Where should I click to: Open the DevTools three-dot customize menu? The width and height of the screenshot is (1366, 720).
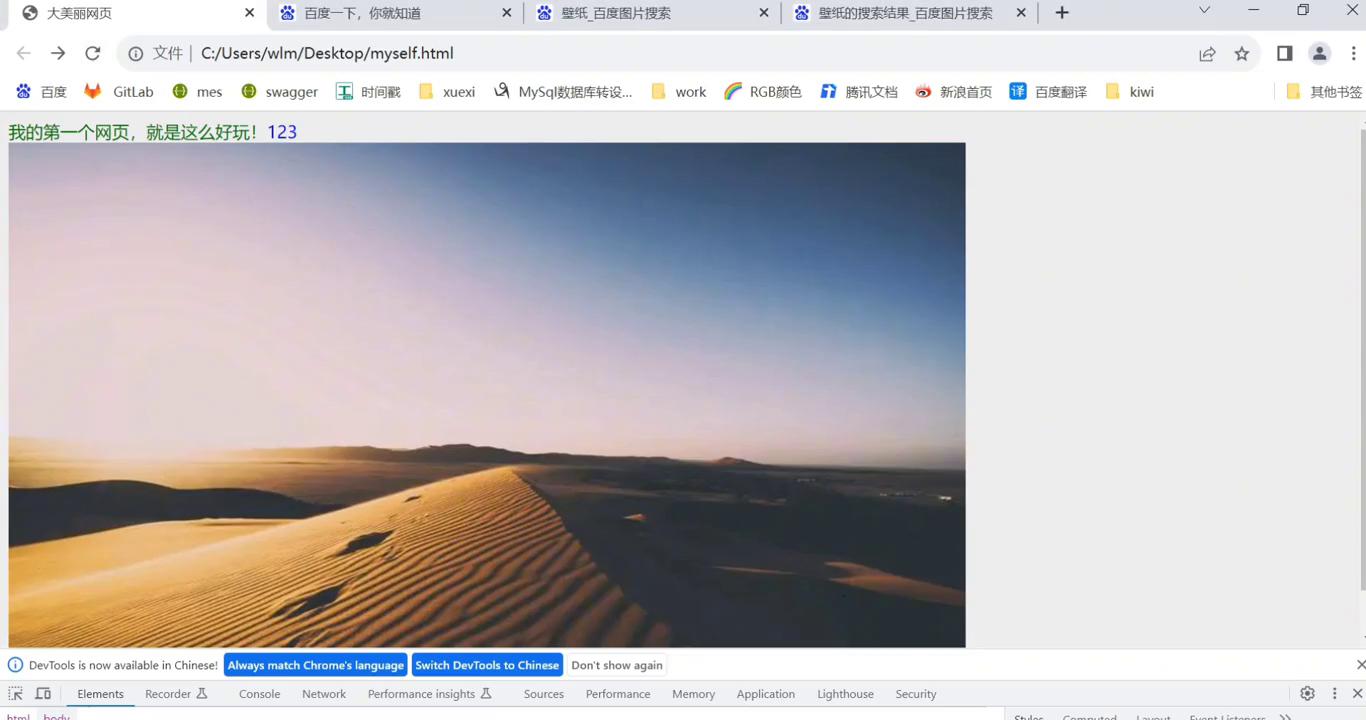(1333, 692)
